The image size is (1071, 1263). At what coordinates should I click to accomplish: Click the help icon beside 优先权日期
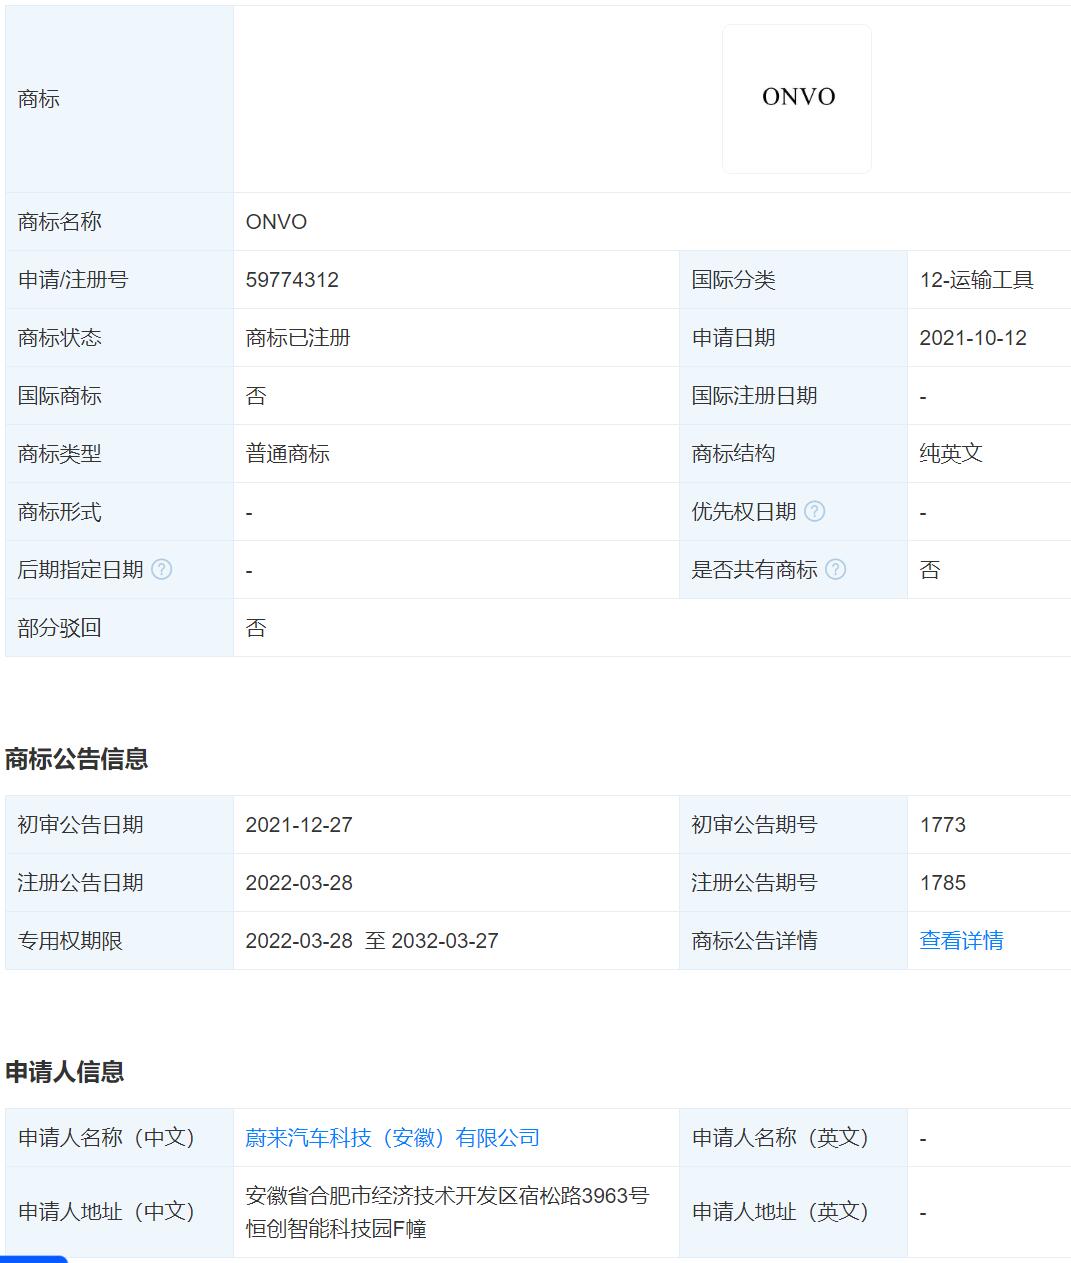[x=815, y=512]
